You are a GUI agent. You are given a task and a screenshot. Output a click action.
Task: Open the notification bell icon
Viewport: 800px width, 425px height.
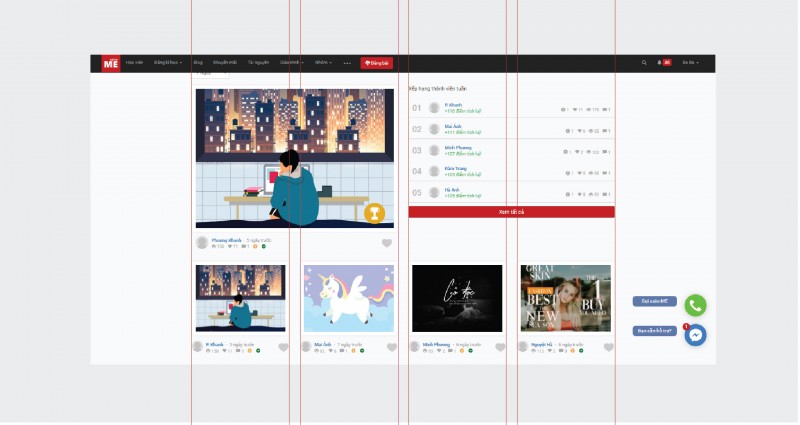659,62
